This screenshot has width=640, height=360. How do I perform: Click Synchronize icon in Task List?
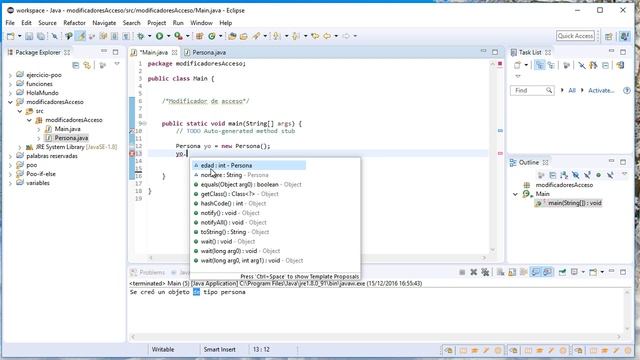[620, 65]
